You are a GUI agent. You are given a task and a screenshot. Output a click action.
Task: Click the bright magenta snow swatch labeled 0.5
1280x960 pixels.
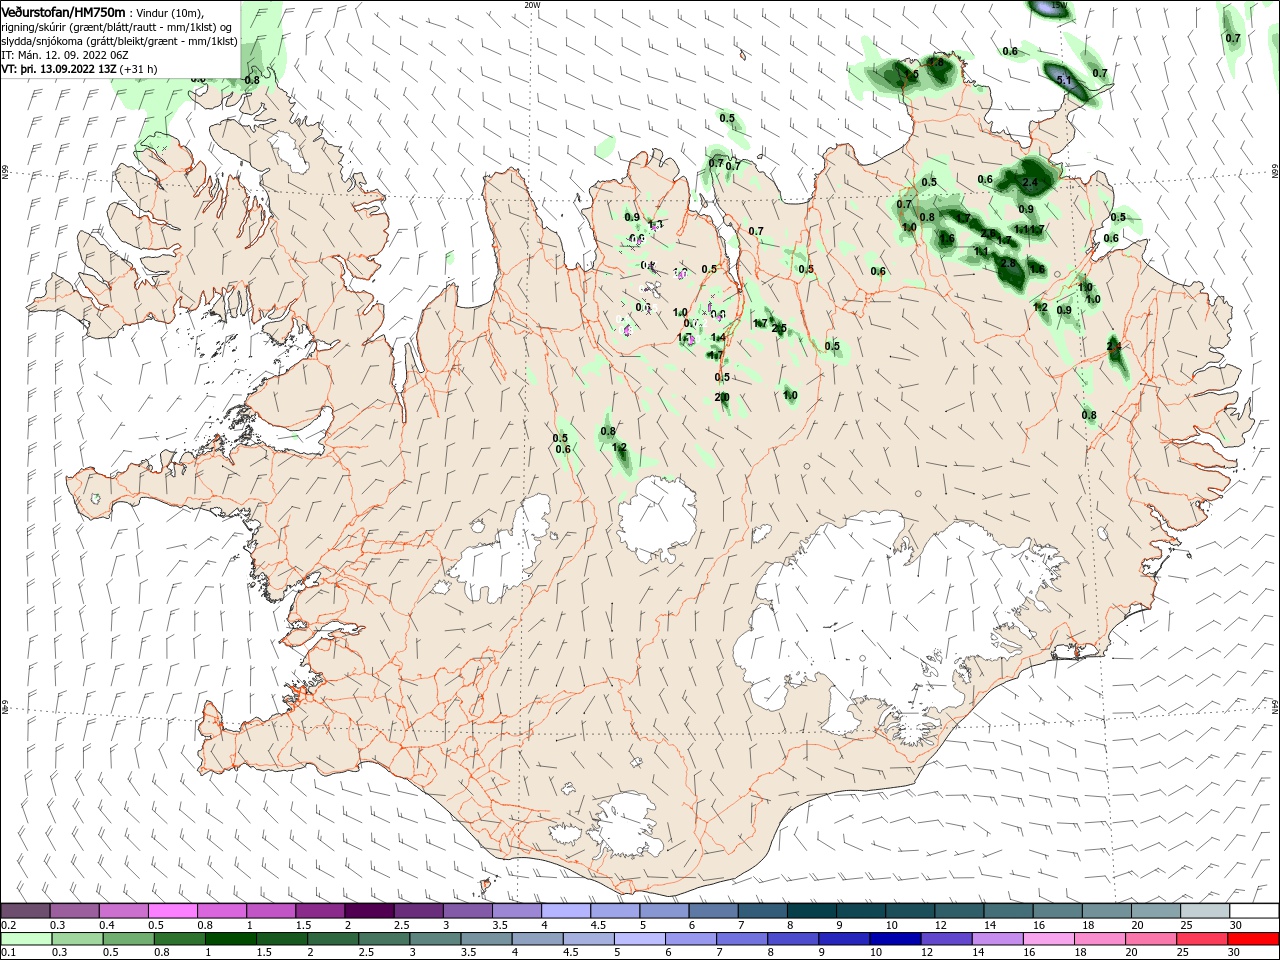tap(172, 911)
